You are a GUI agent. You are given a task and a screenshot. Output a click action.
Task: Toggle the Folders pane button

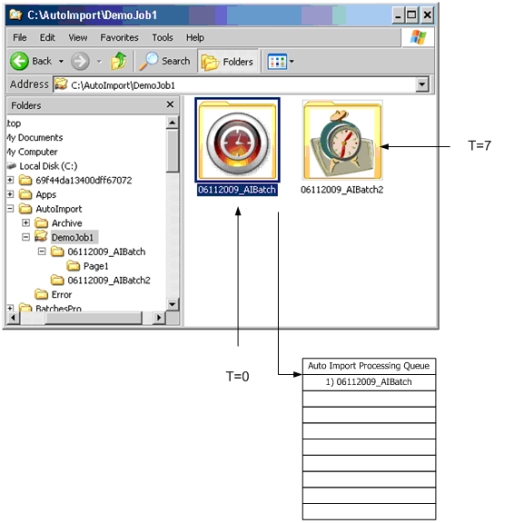tap(228, 61)
